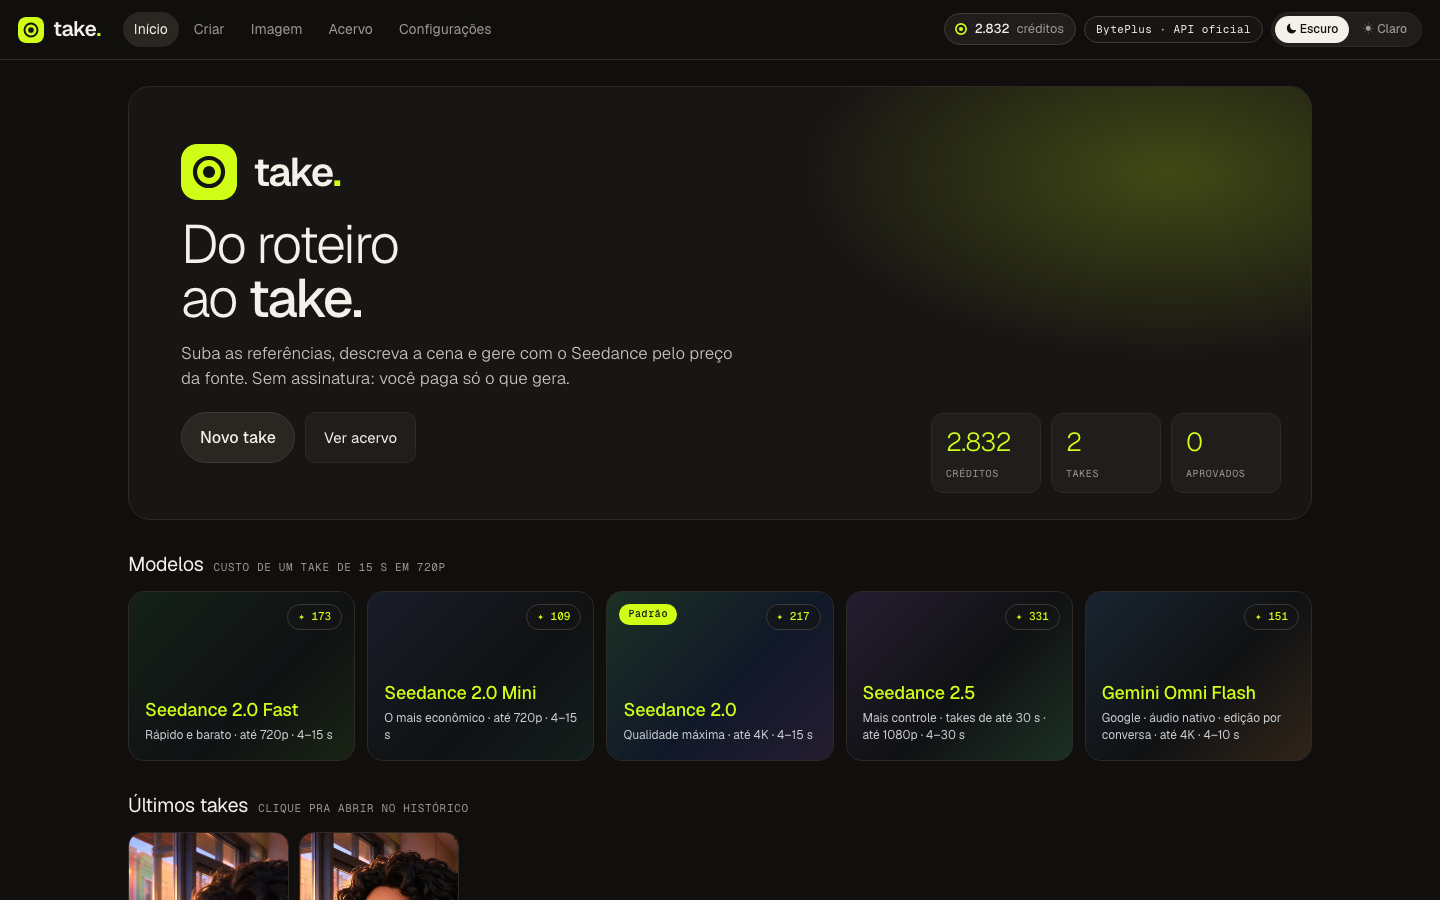Click the 151 cost badge

1271,617
